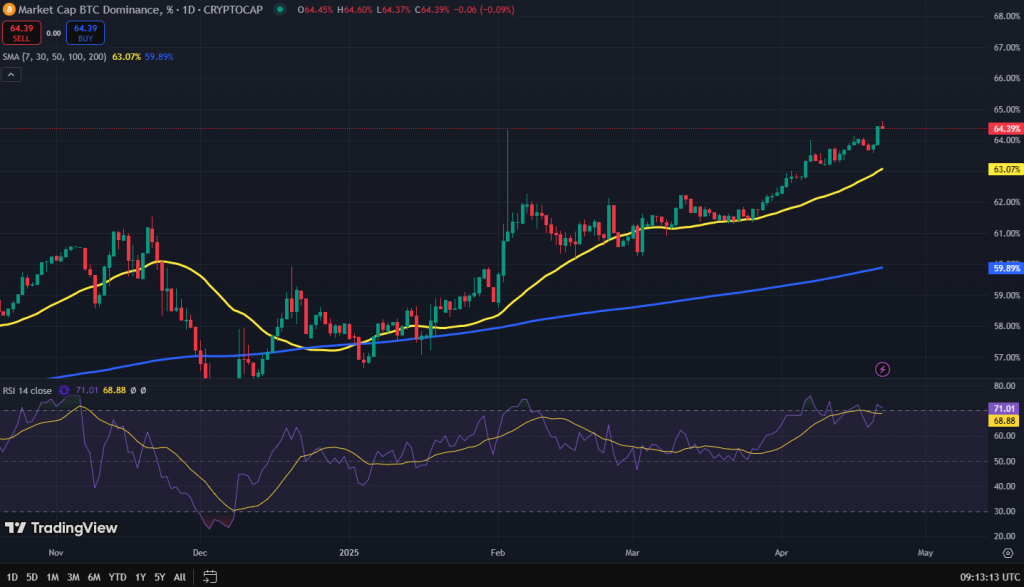Screen dimensions: 1024x587
Task: Click the yellow 68.88 RSI axis label
Action: (1004, 421)
